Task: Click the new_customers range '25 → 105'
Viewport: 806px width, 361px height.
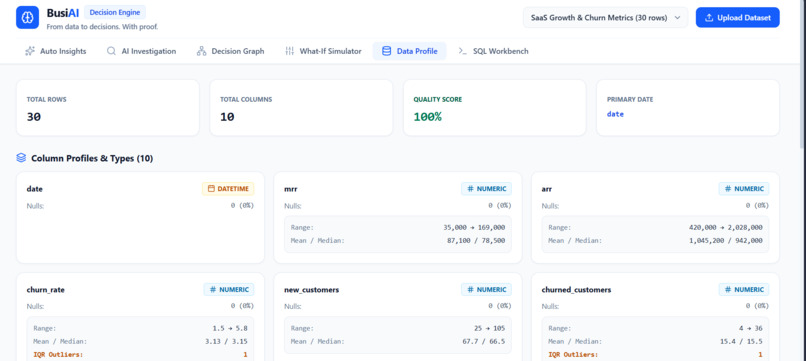Action: tap(490, 328)
